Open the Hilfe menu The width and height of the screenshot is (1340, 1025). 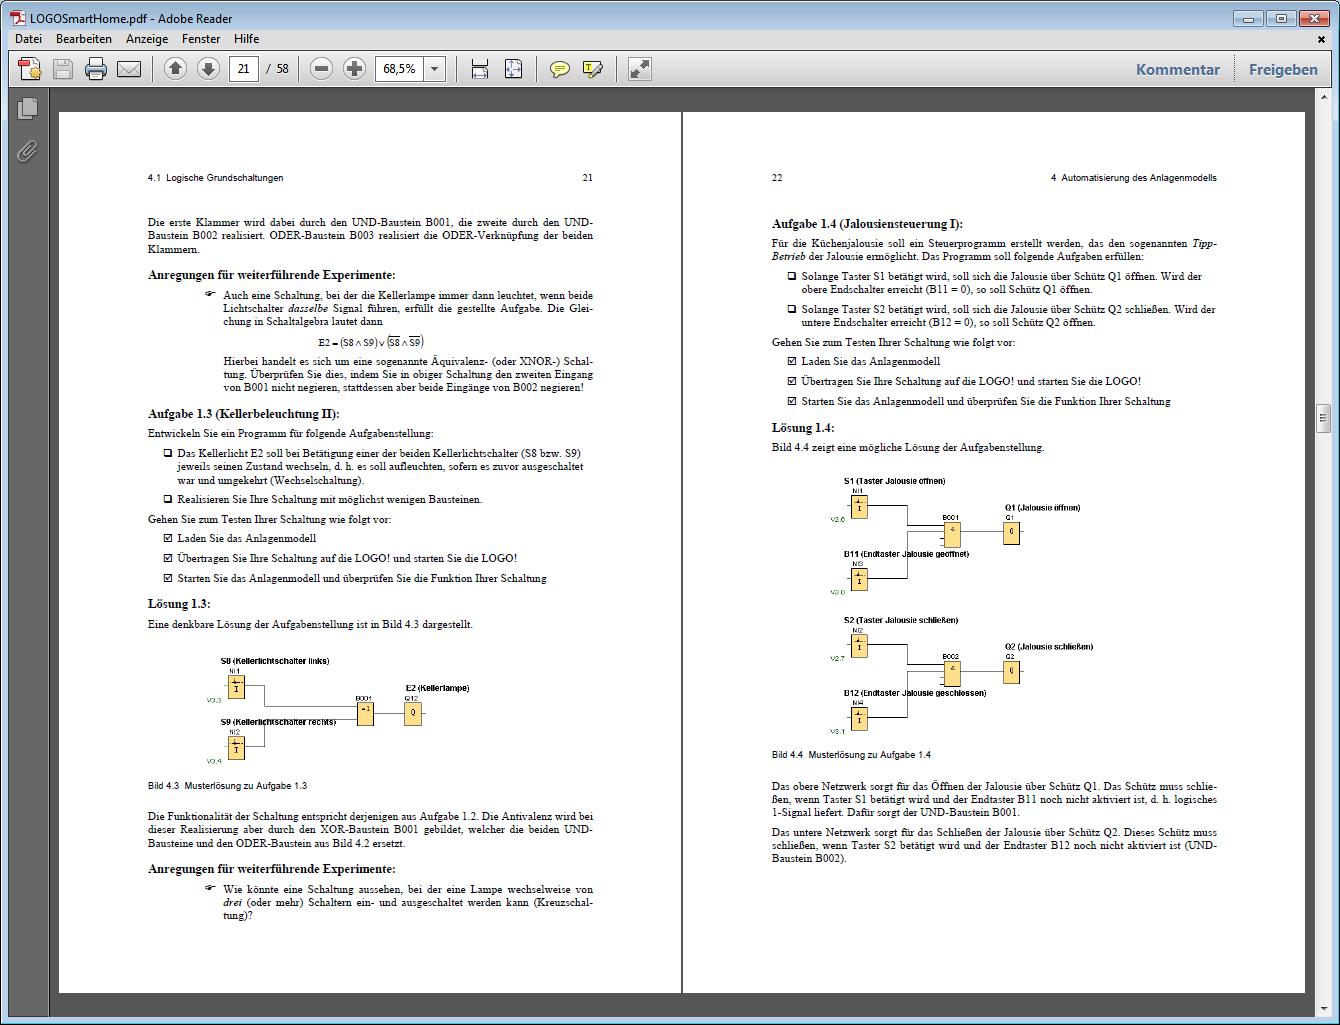pyautogui.click(x=247, y=39)
